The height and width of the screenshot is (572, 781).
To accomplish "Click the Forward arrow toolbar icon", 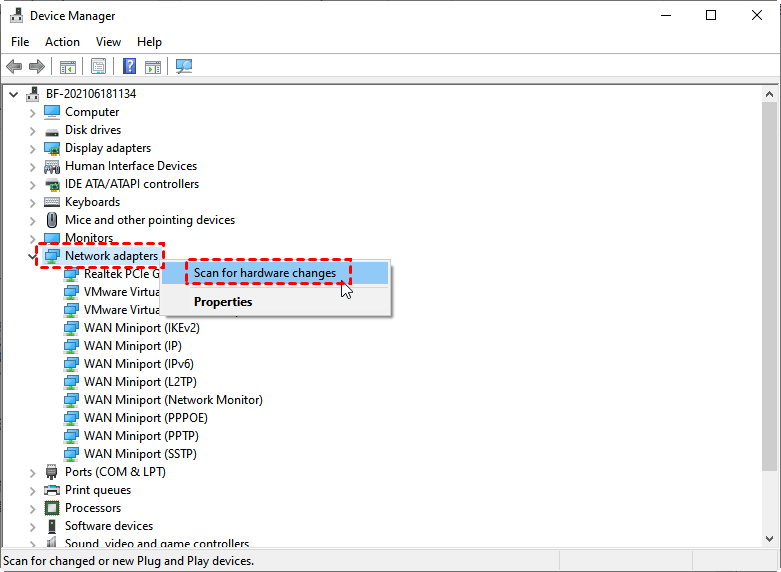I will [37, 66].
